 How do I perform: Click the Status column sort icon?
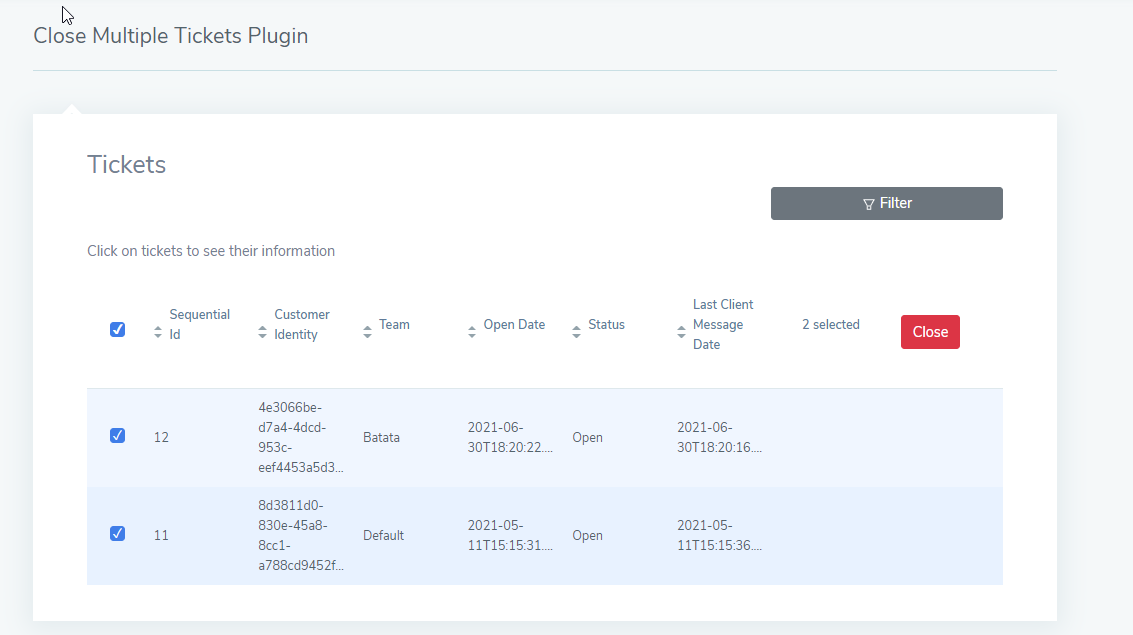pyautogui.click(x=577, y=332)
